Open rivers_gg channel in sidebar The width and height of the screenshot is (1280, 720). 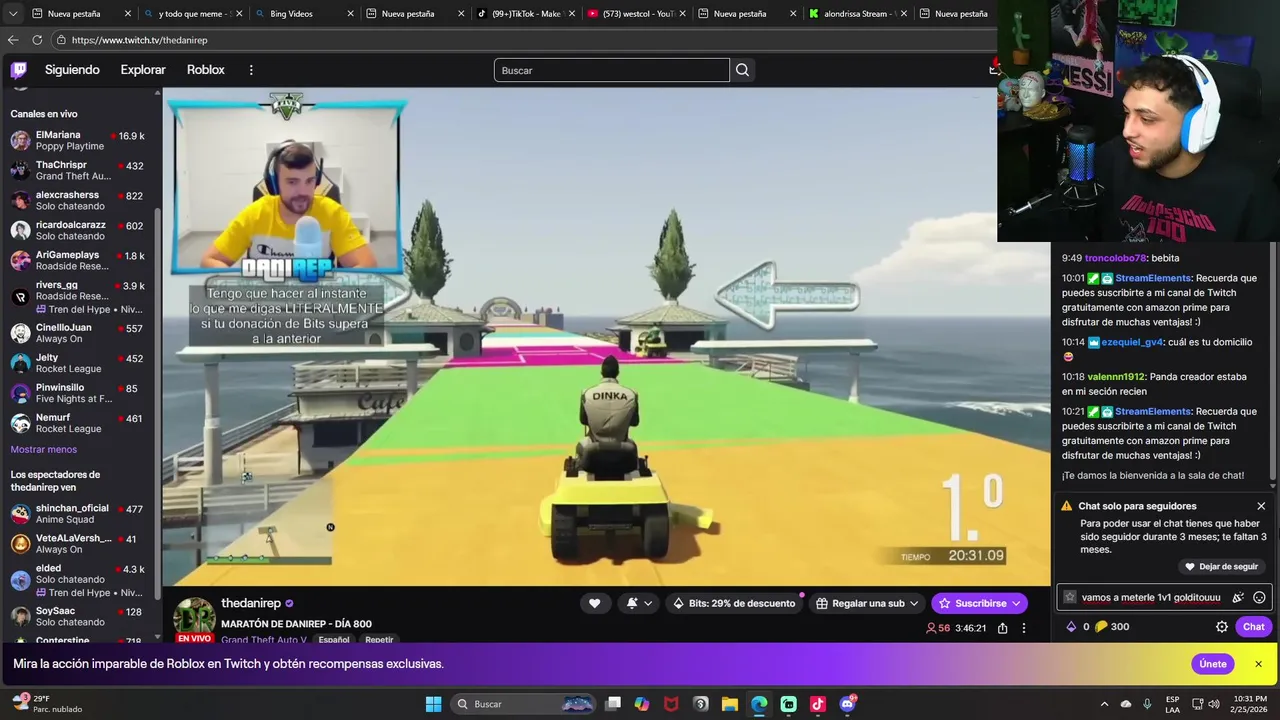[78, 297]
